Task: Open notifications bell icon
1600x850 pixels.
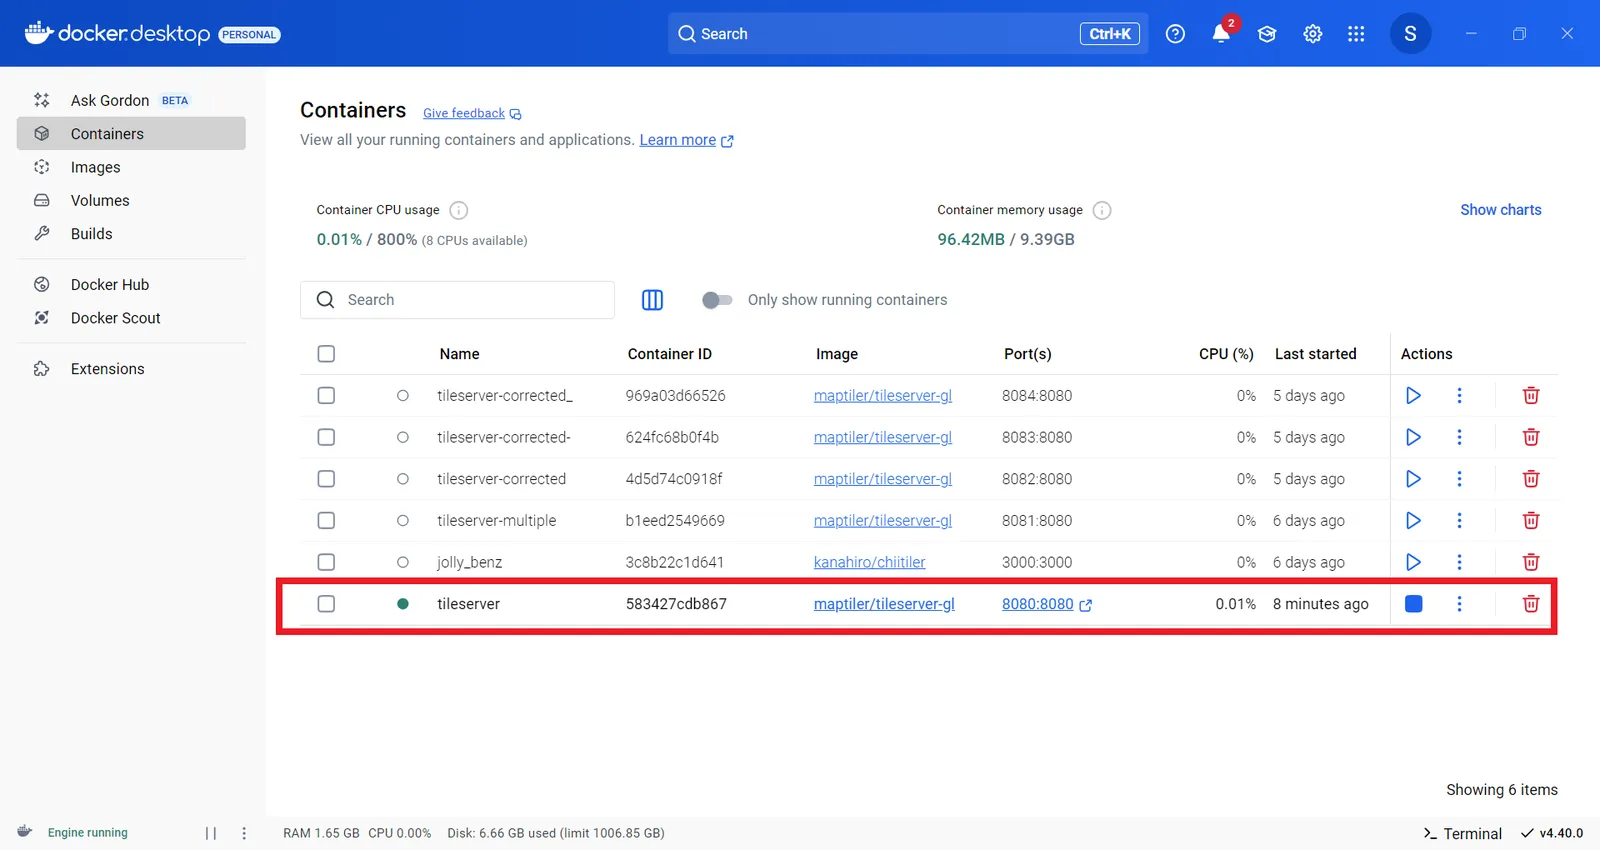Action: pyautogui.click(x=1221, y=34)
